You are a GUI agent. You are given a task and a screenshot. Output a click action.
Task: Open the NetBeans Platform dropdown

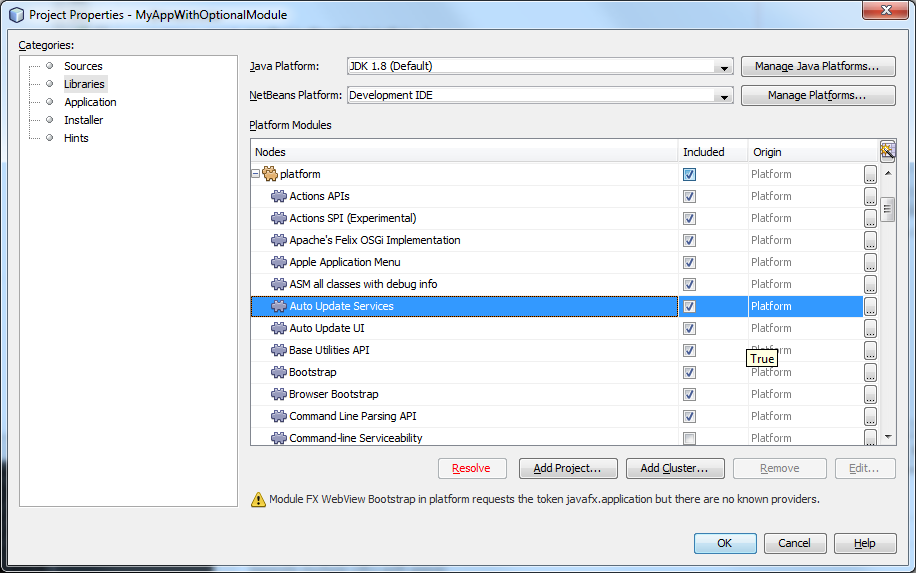[x=724, y=96]
